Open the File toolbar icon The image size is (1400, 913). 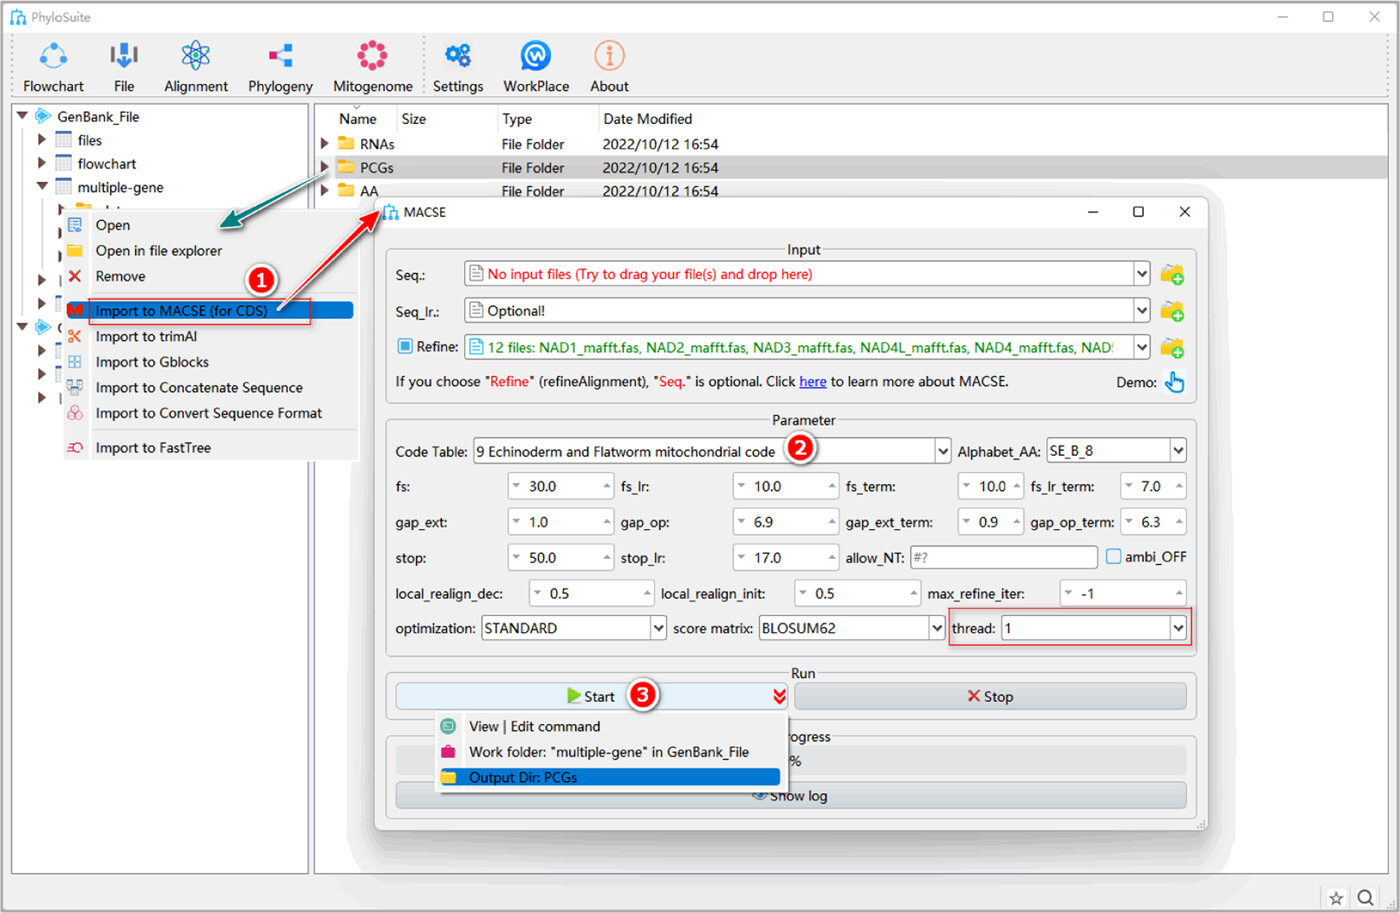coord(124,56)
